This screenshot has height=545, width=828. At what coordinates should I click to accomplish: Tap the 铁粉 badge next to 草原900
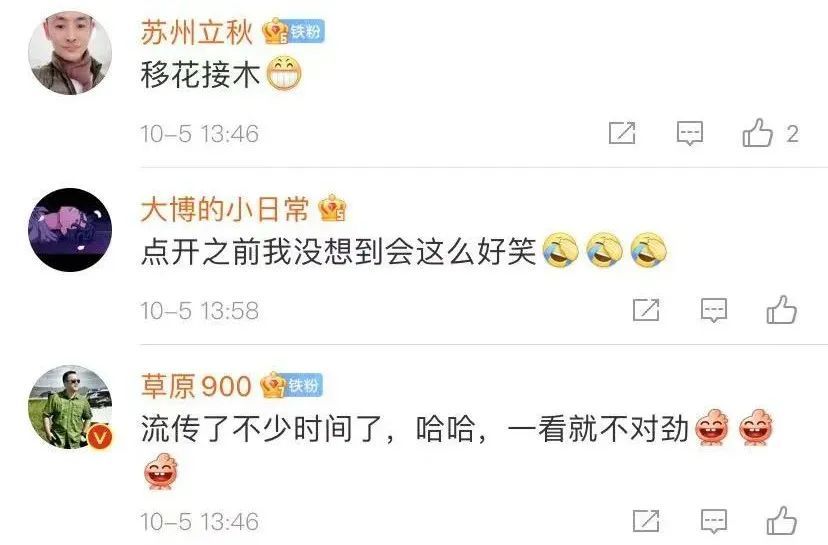304,385
